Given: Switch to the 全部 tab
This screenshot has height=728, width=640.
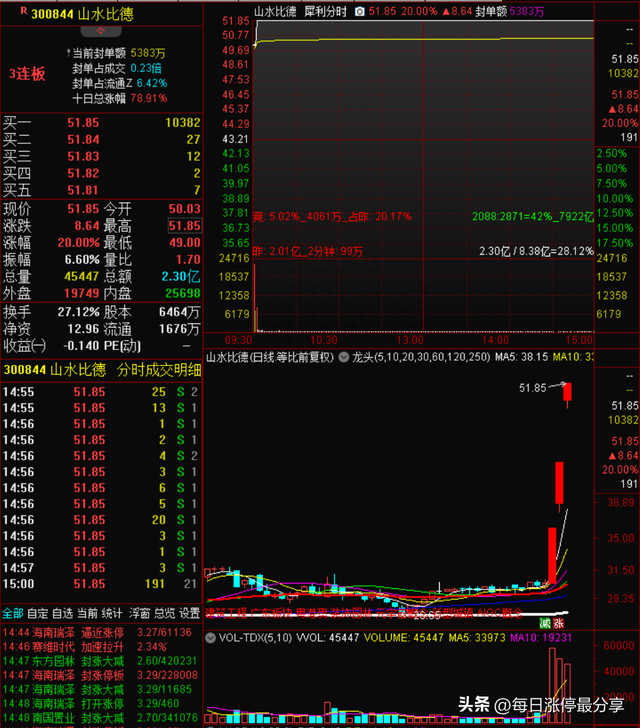Looking at the screenshot, I should click(11, 612).
